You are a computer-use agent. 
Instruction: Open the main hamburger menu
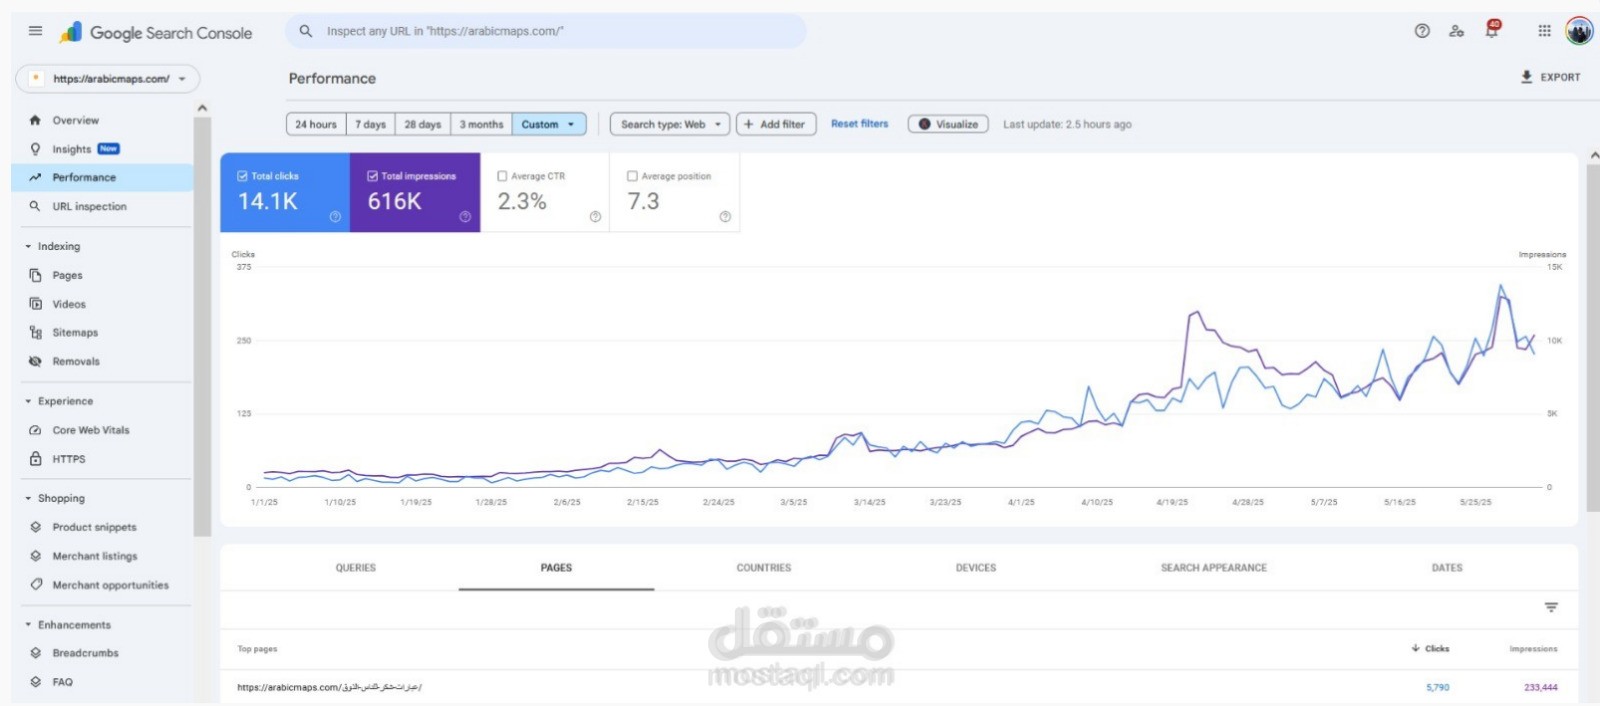pos(36,31)
